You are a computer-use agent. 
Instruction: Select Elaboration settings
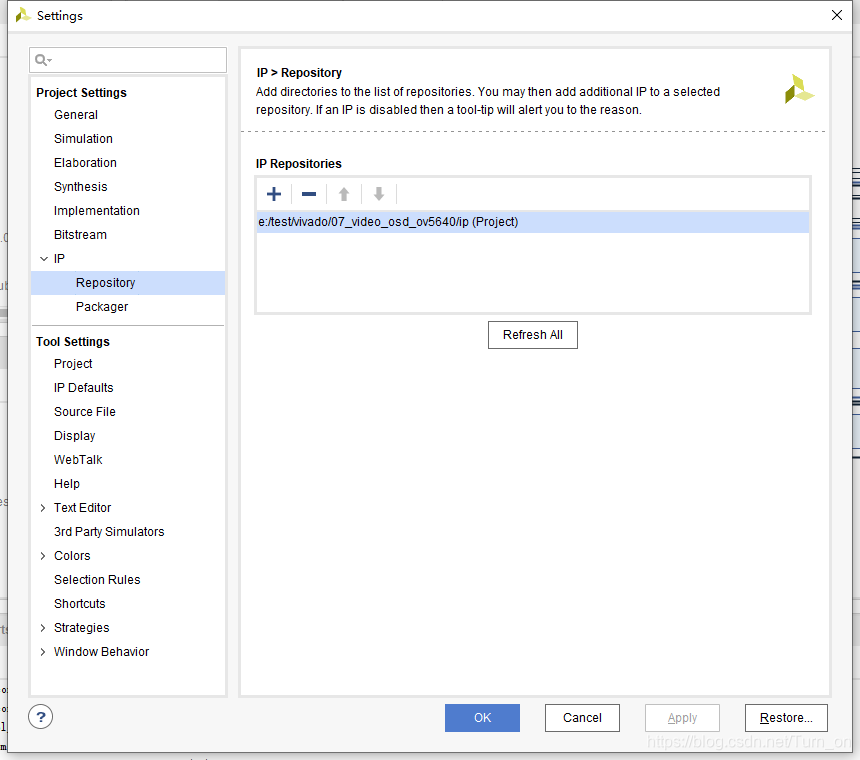tap(85, 163)
